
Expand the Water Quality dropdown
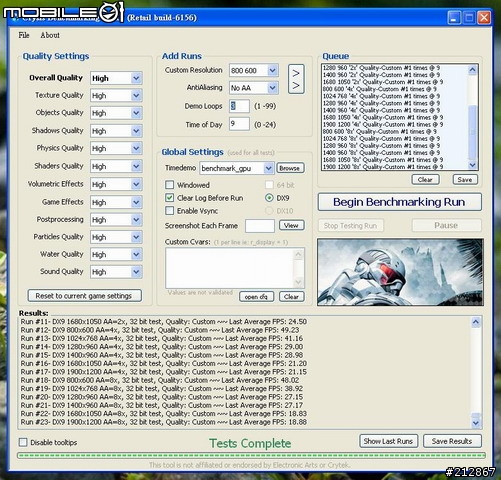136,254
